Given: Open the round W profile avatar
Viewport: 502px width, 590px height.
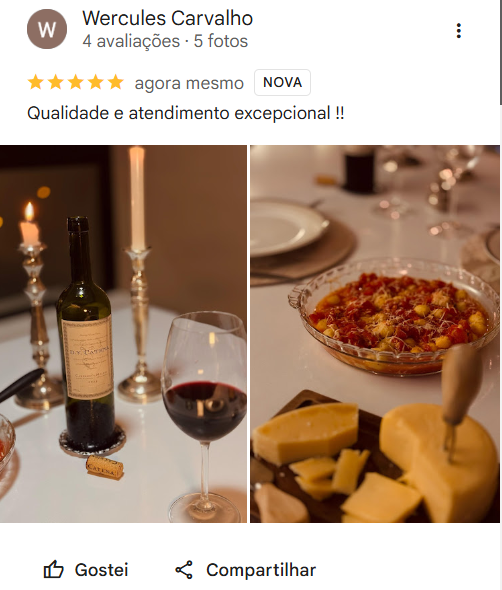Looking at the screenshot, I should click(47, 29).
